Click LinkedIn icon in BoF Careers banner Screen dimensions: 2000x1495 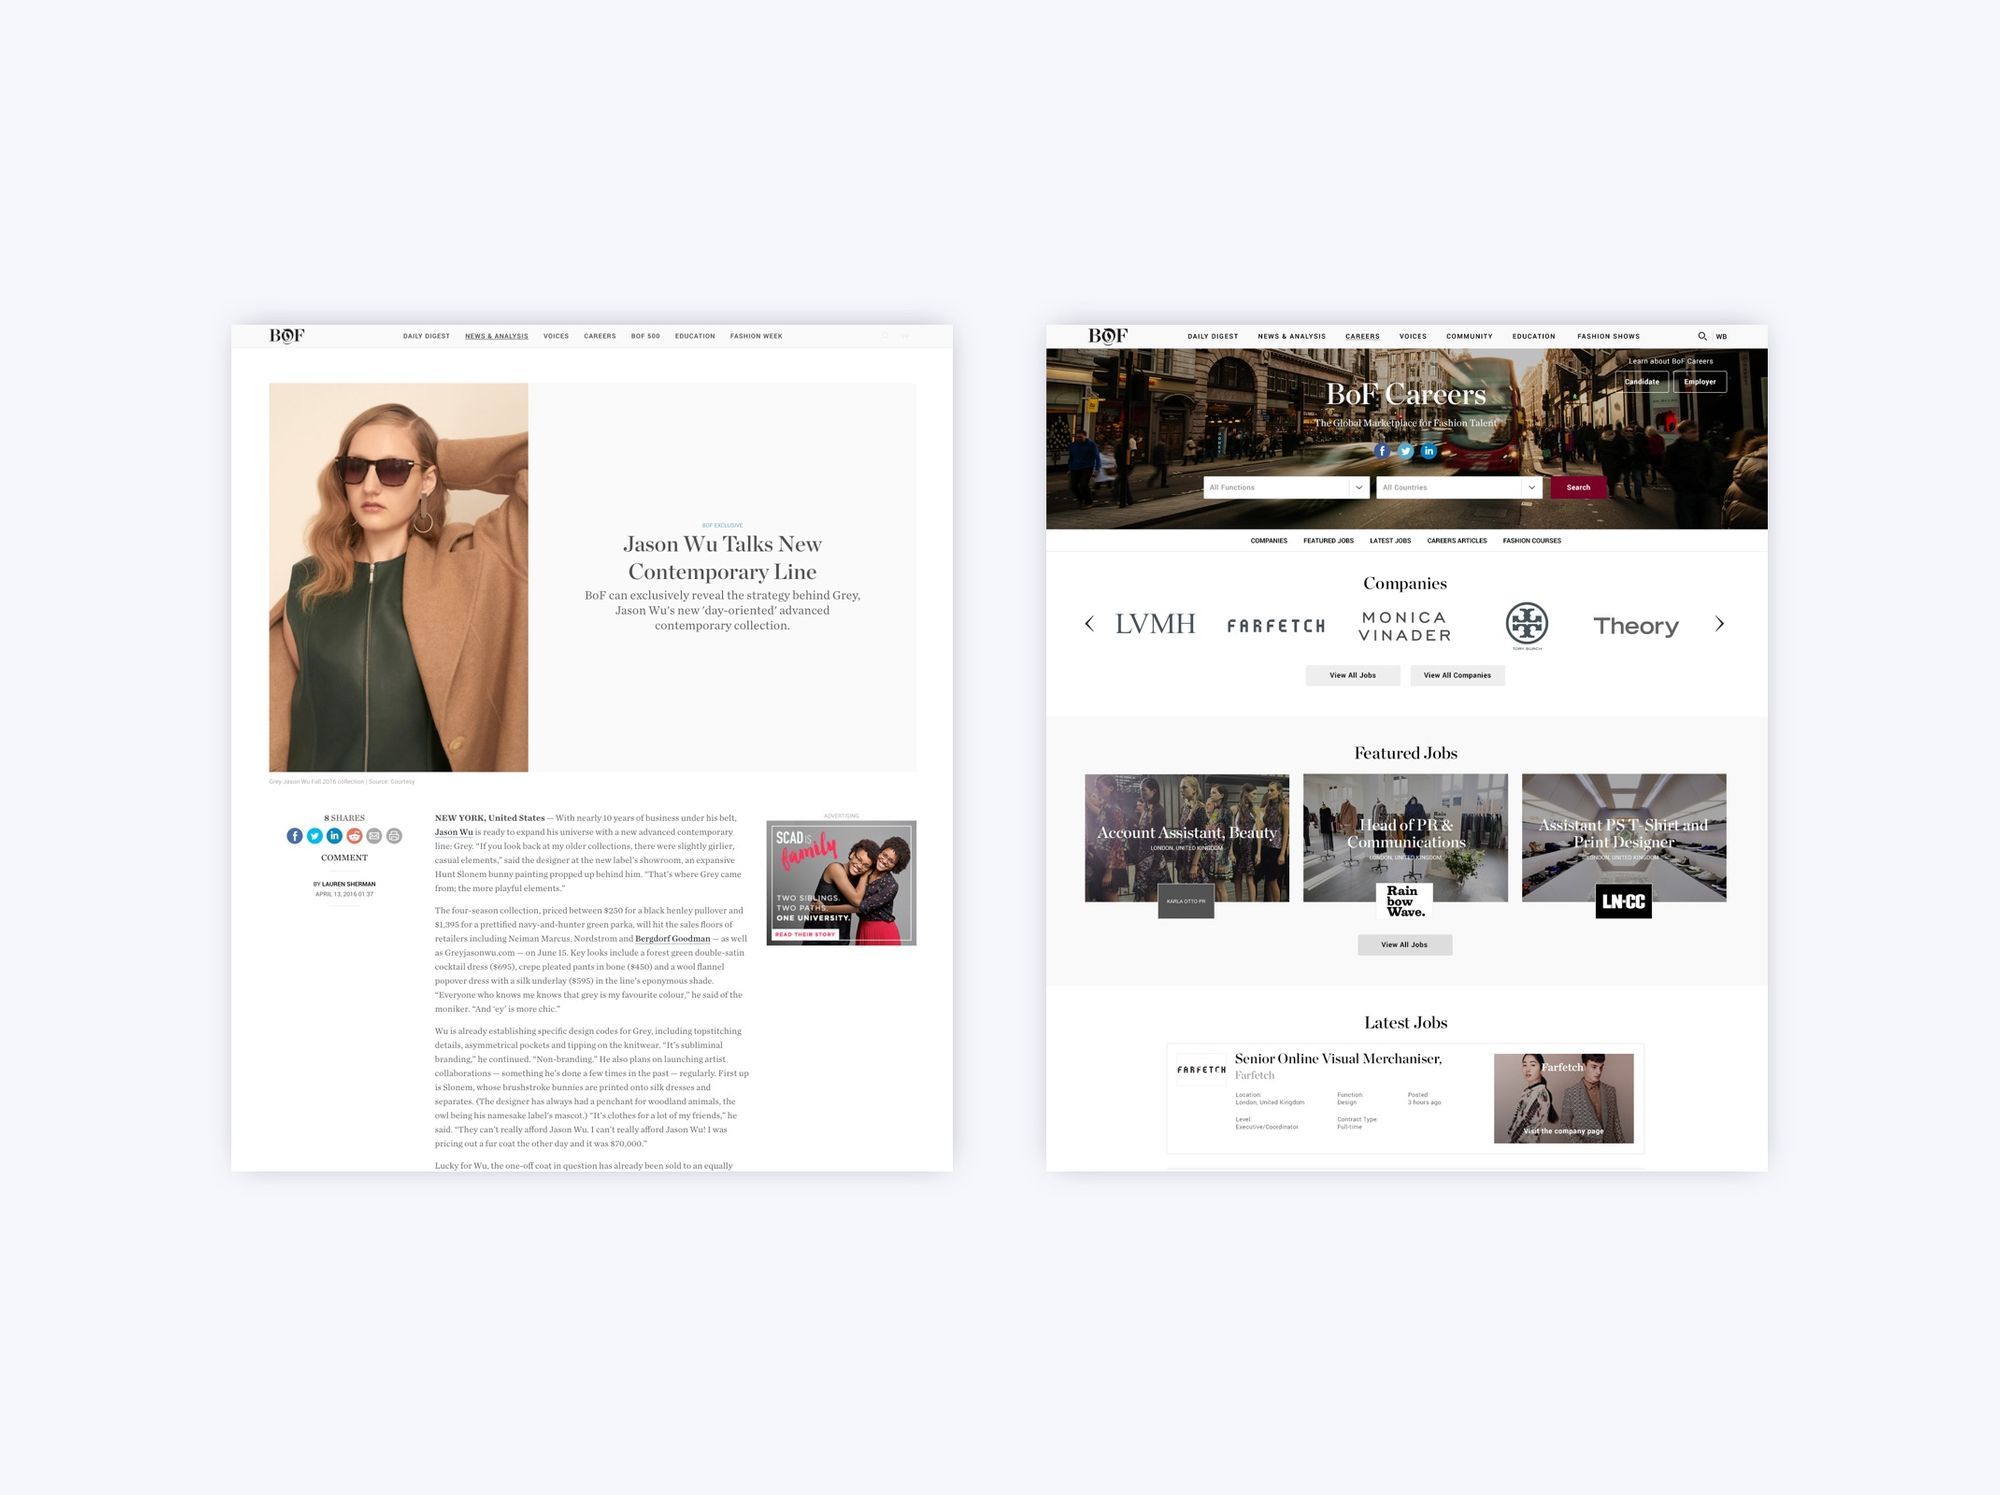click(x=1429, y=451)
